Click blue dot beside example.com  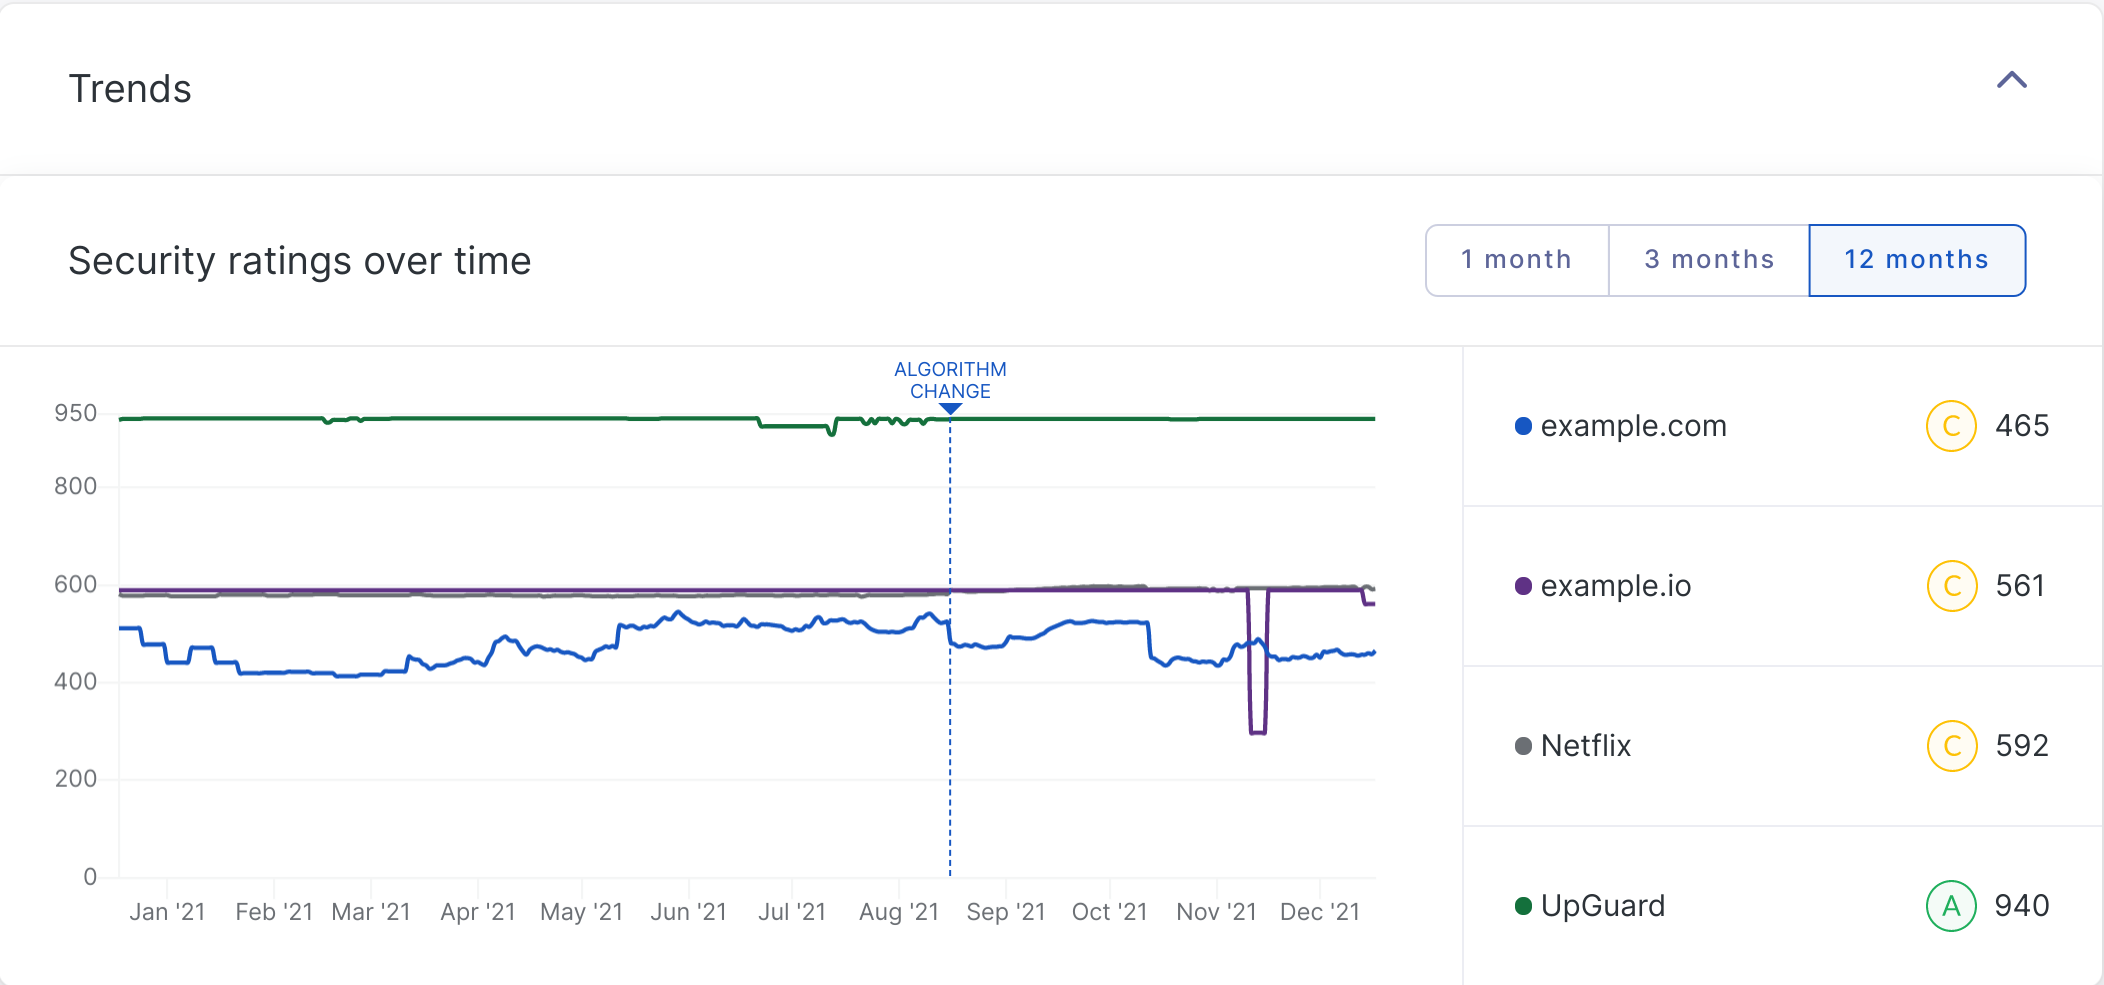(x=1523, y=426)
